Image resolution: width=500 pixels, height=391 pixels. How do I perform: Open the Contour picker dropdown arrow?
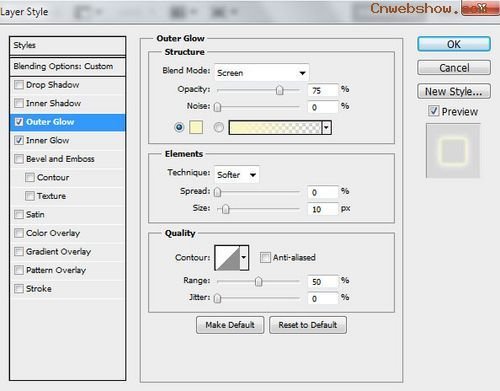[x=244, y=257]
